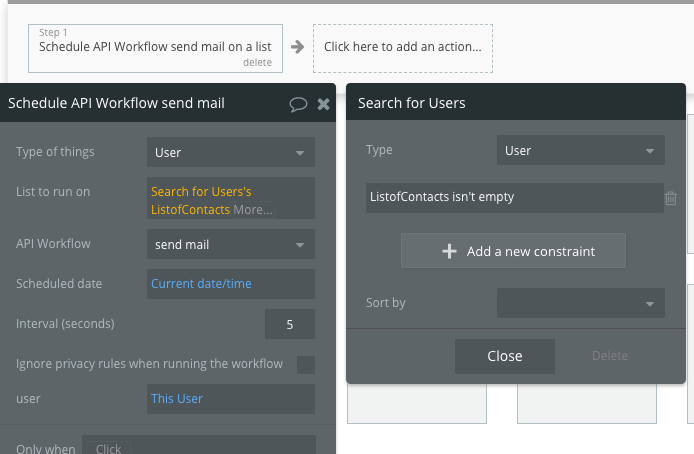Close the Schedule API Workflow panel
This screenshot has height=454, width=694.
coord(323,103)
